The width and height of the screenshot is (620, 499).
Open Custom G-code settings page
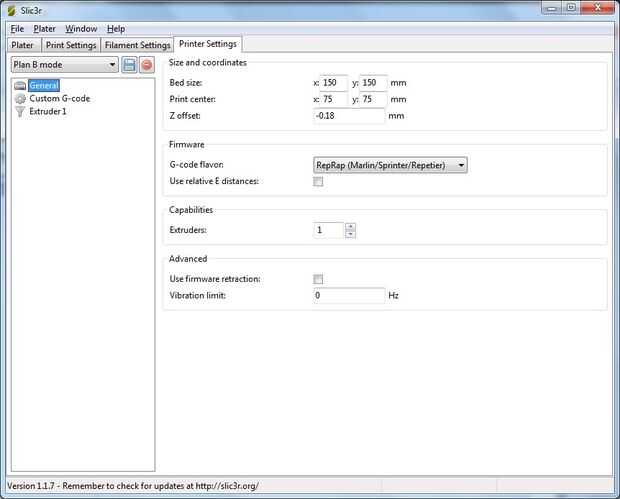(60, 98)
